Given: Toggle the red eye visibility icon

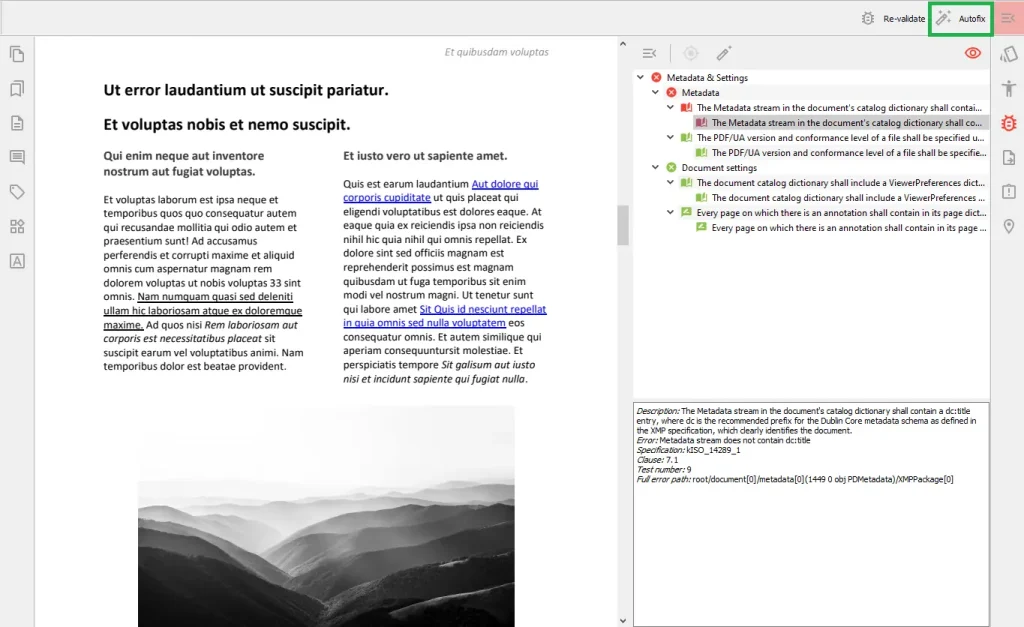Looking at the screenshot, I should pos(972,53).
